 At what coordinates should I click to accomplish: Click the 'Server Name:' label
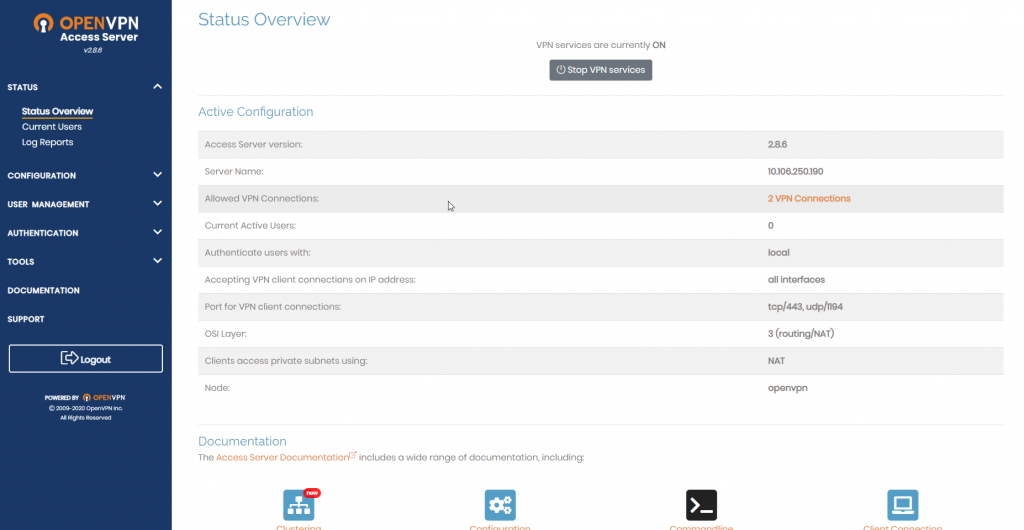pos(234,172)
